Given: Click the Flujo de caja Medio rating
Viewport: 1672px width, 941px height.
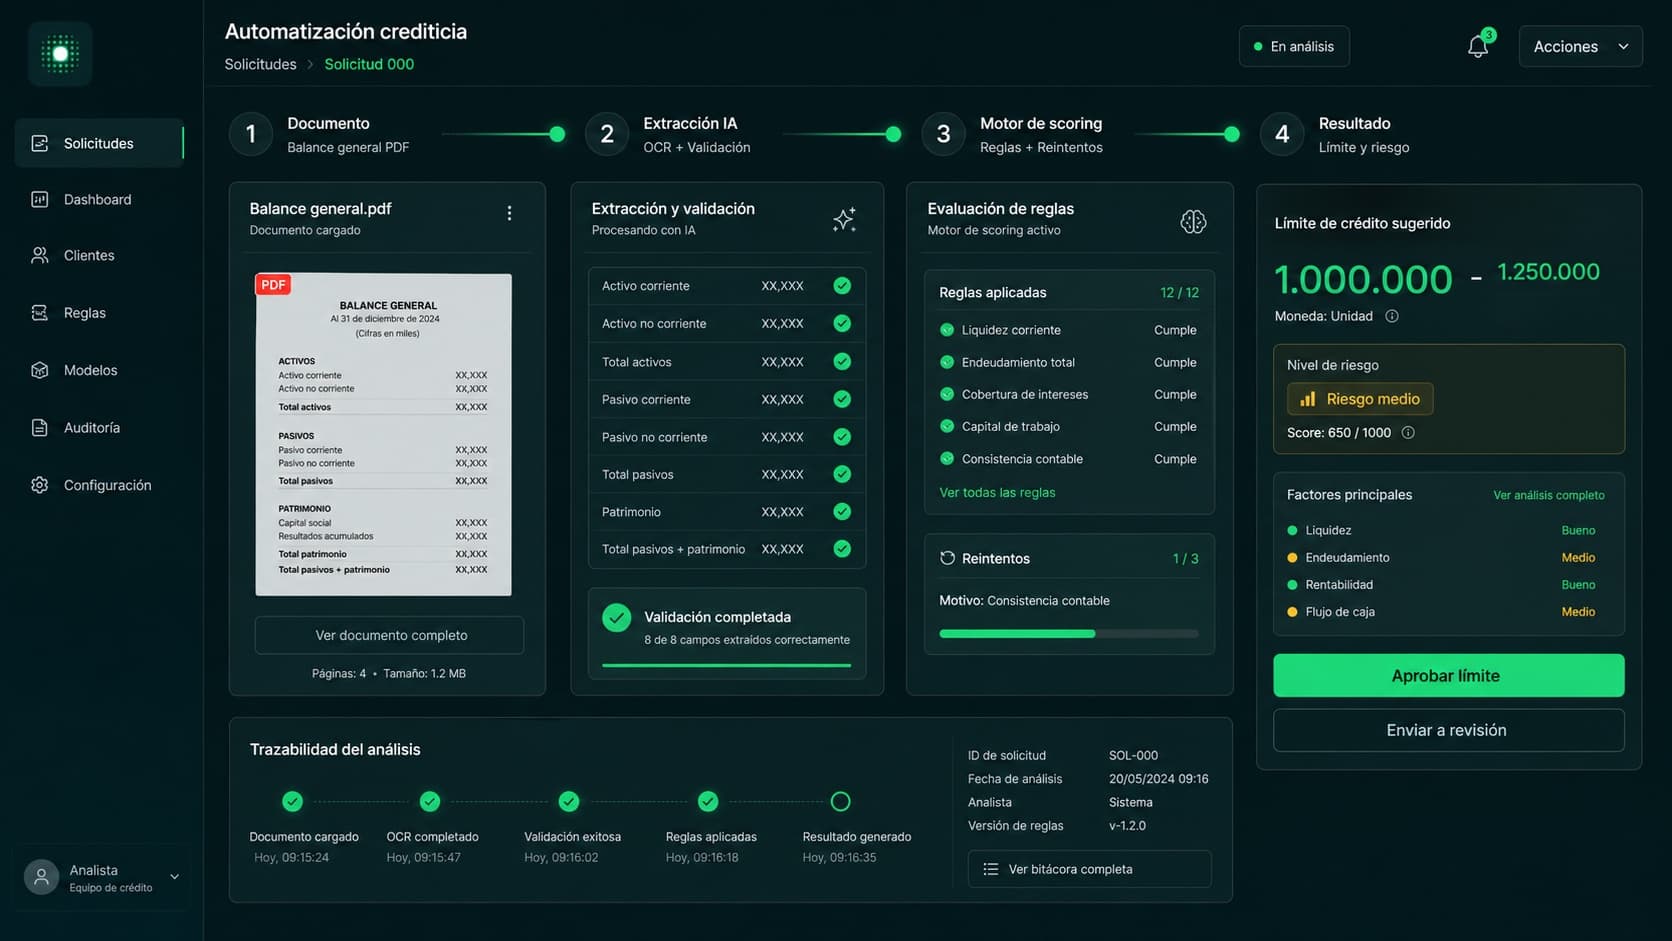Looking at the screenshot, I should [x=1578, y=612].
